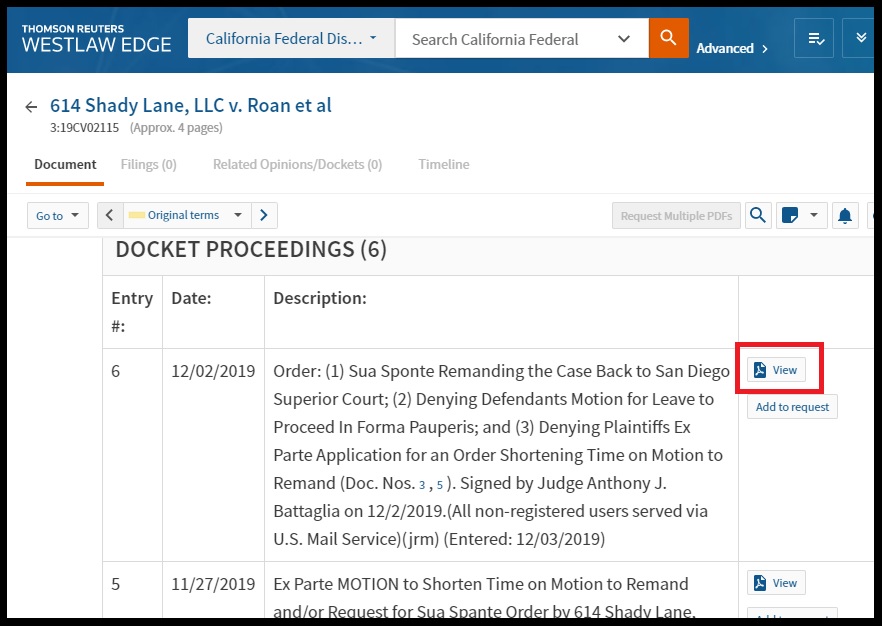View PDF for docket entry 6
Image resolution: width=882 pixels, height=626 pixels.
click(x=776, y=370)
